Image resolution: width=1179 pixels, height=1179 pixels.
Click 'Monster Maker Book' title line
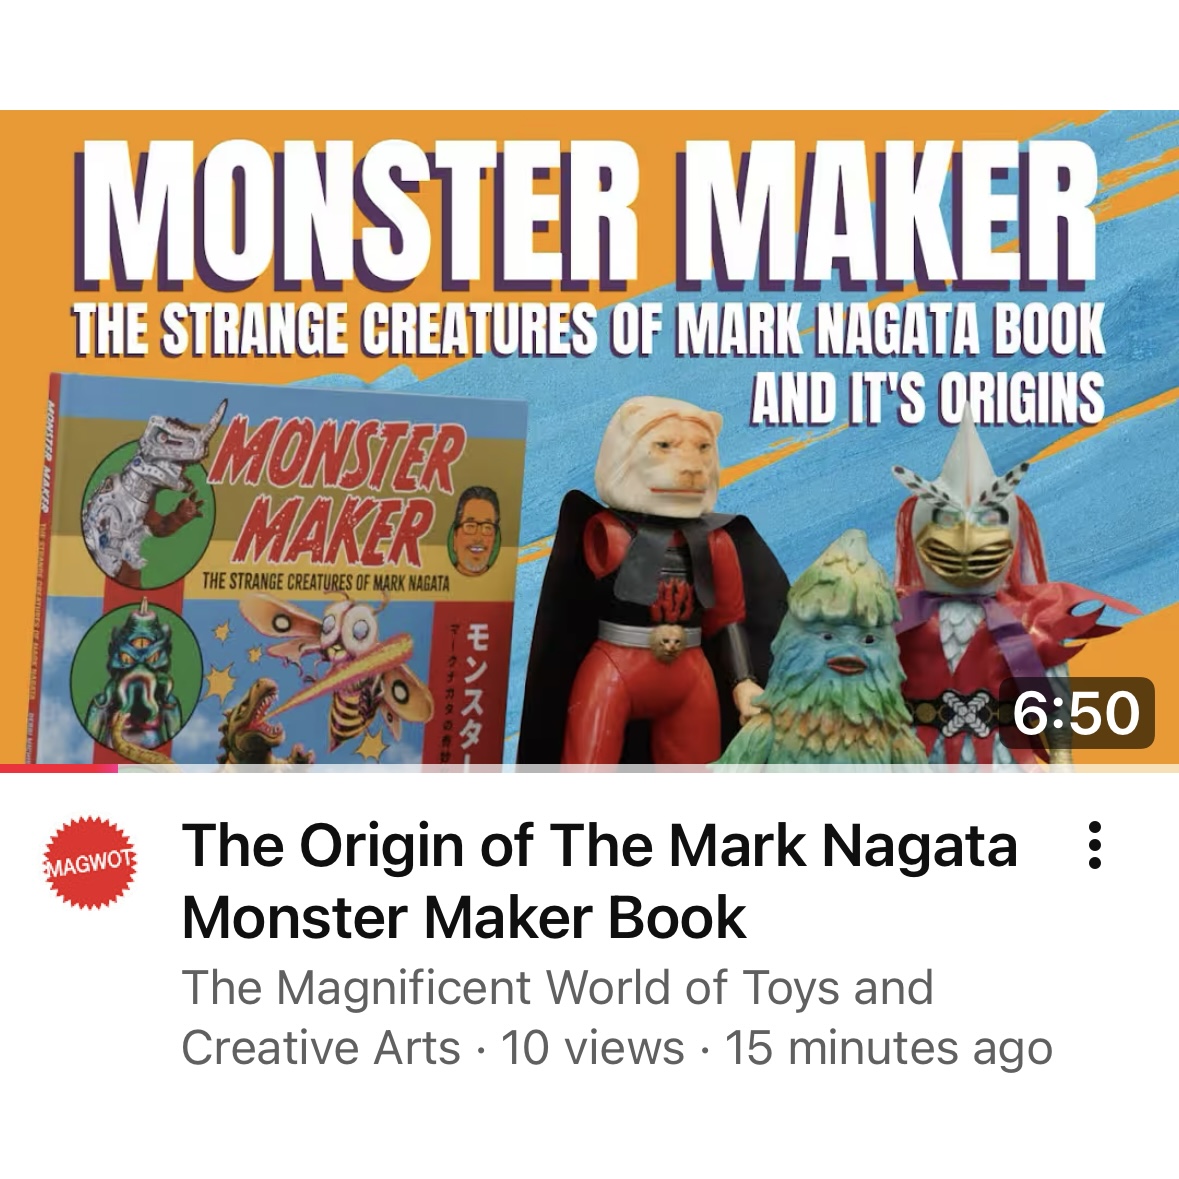click(464, 917)
